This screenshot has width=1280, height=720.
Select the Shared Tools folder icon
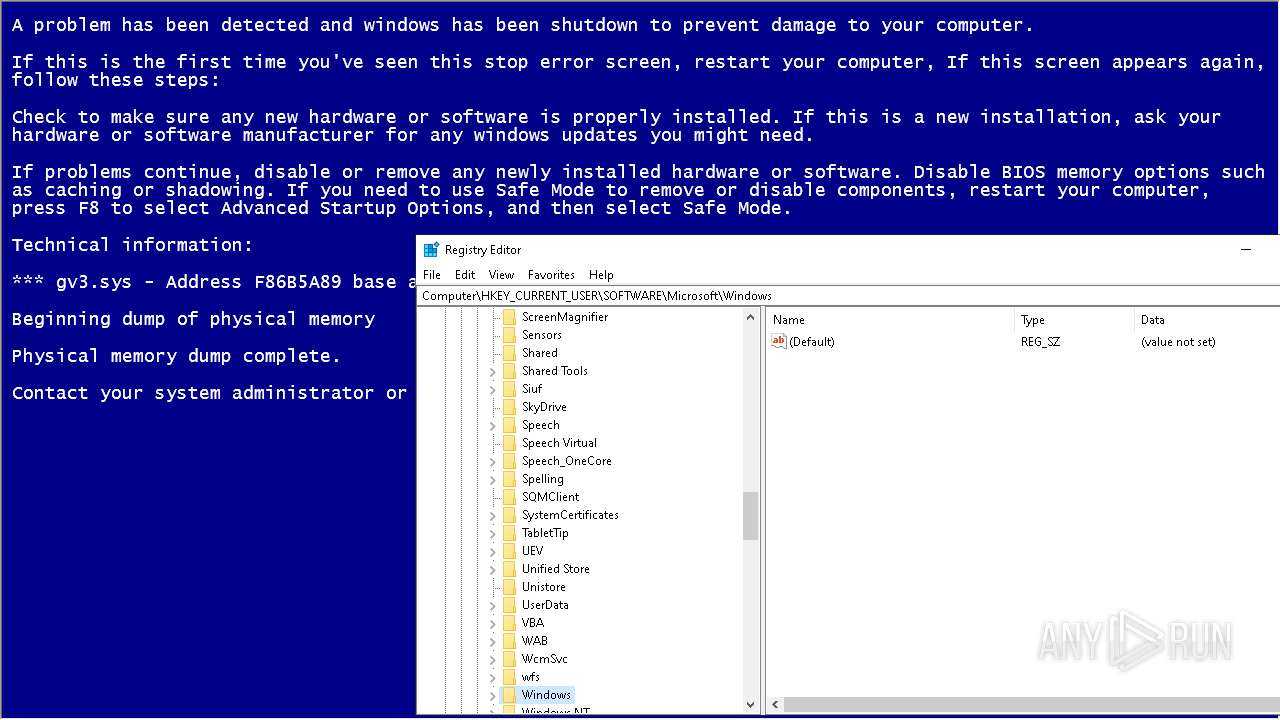pyautogui.click(x=509, y=371)
